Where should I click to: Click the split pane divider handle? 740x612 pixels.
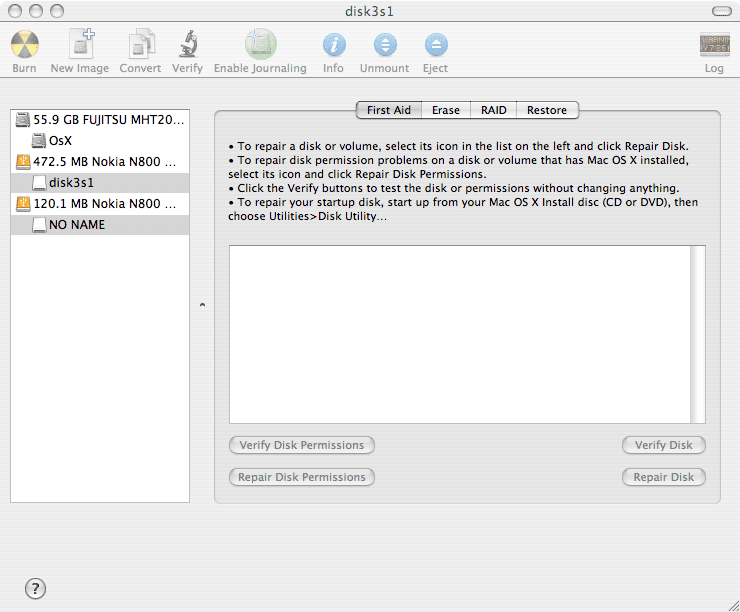point(202,305)
